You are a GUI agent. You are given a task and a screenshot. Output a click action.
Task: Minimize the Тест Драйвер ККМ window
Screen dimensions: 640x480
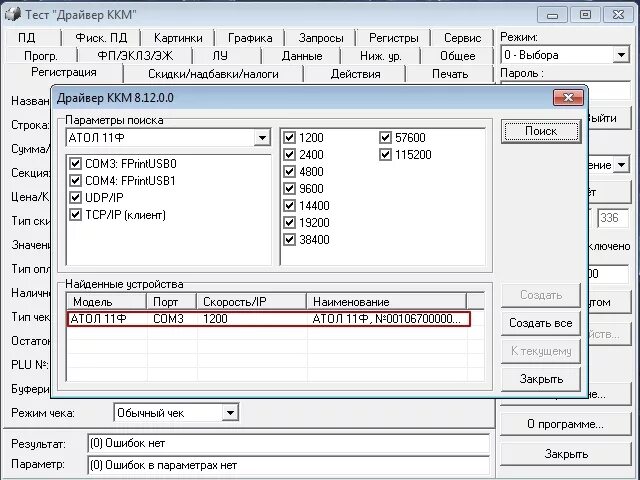[553, 15]
